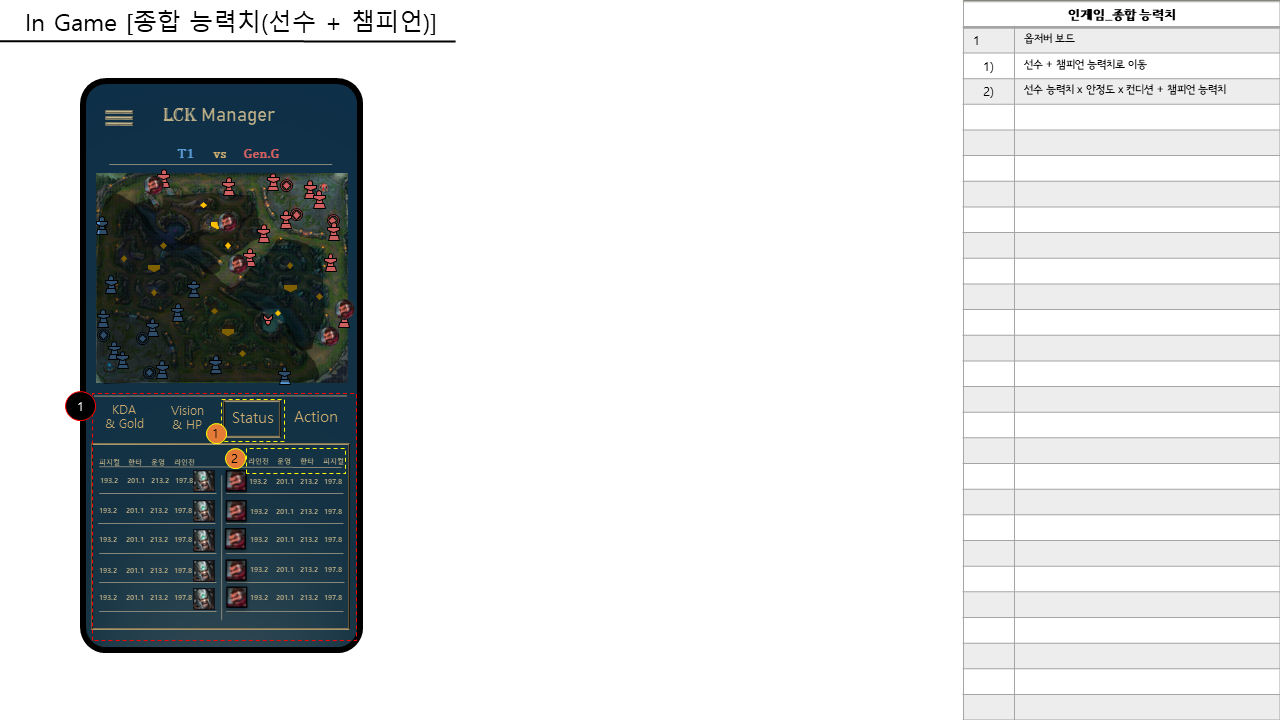
Task: Select Gen.G's bottom-row red champion portrait
Action: [236, 598]
